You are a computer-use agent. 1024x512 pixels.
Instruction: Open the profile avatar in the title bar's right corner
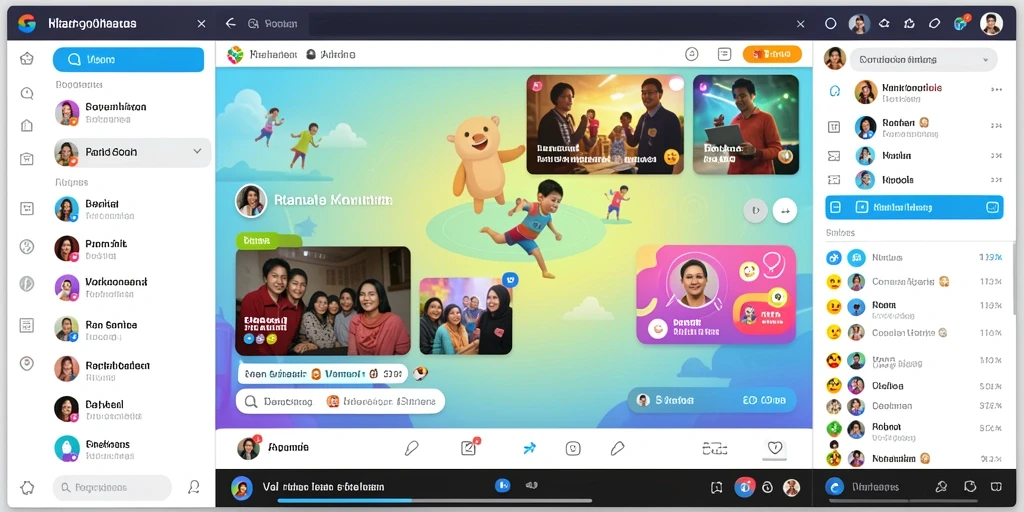click(991, 24)
